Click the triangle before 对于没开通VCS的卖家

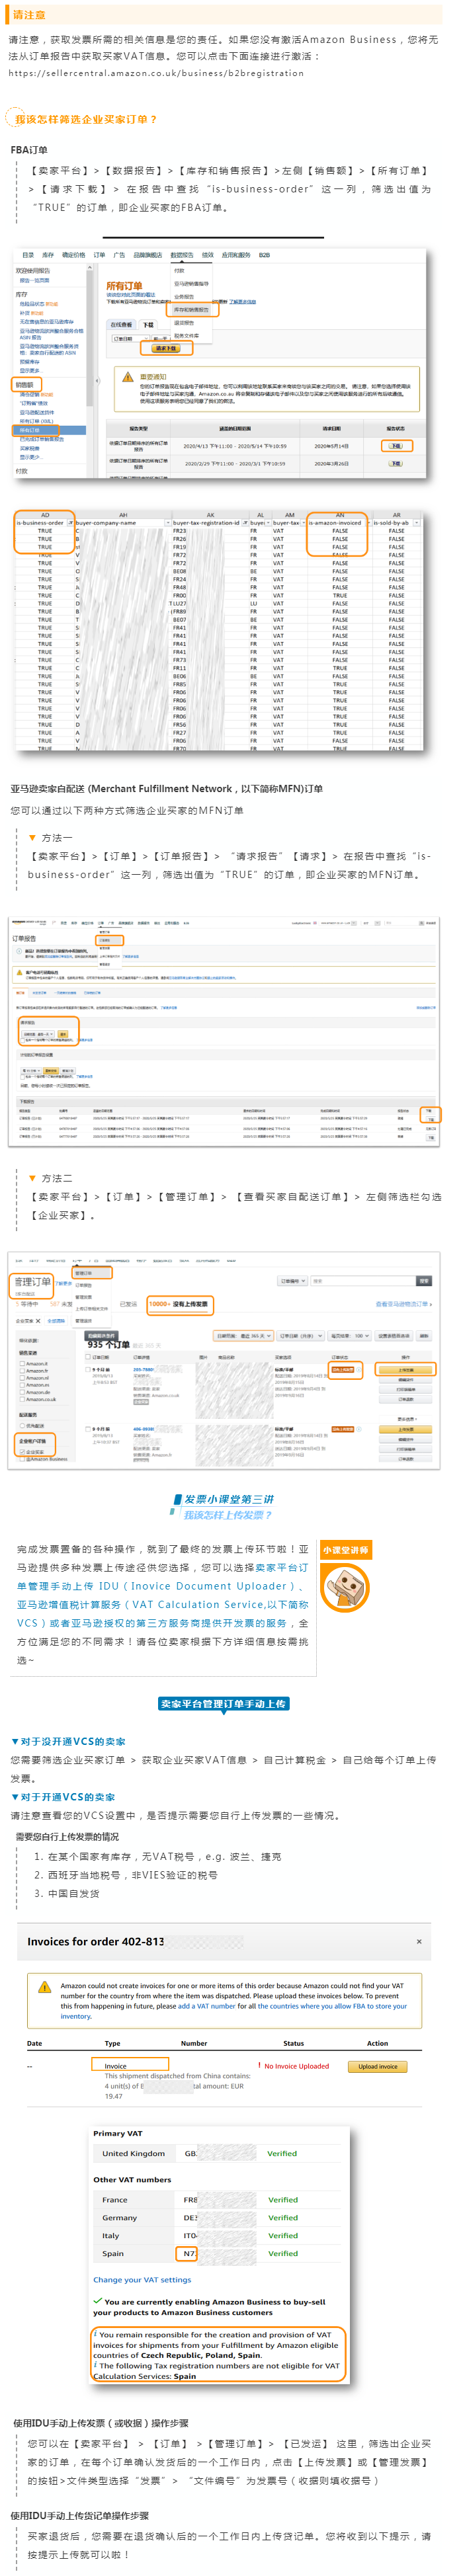click(15, 1741)
